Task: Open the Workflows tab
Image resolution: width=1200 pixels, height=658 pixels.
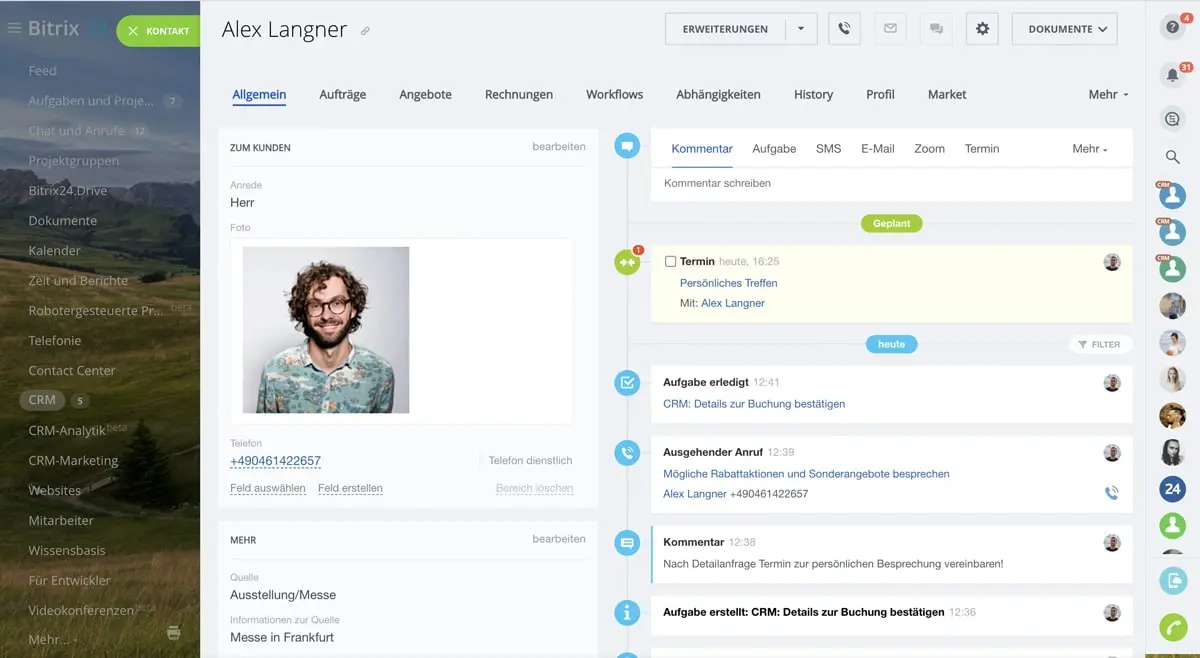Action: click(x=614, y=94)
